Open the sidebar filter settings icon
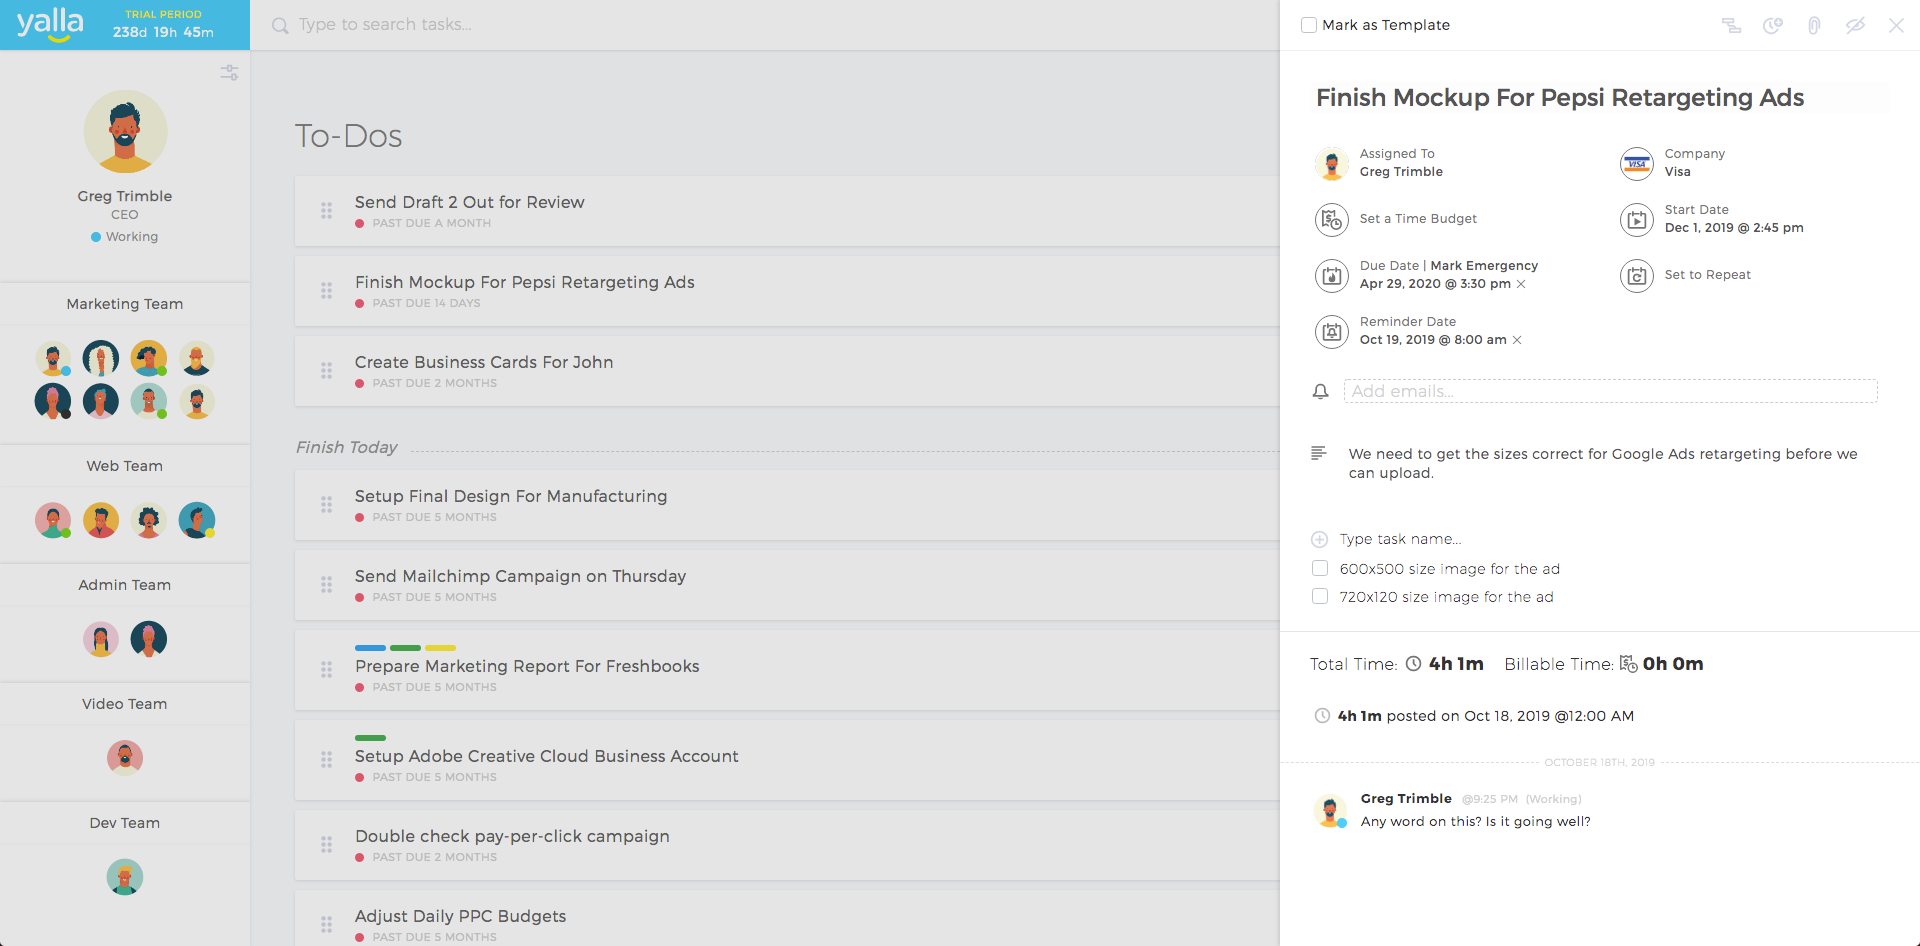1920x946 pixels. tap(228, 72)
